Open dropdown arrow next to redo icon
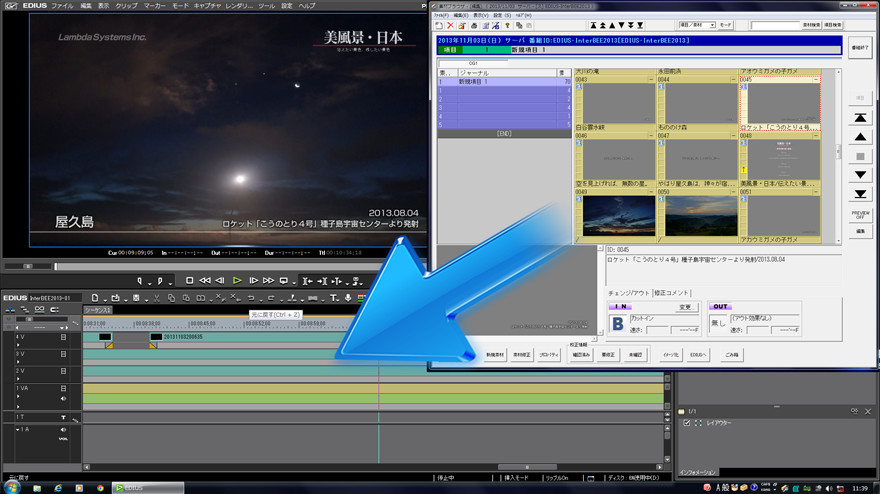The image size is (880, 494). pyautogui.click(x=281, y=299)
